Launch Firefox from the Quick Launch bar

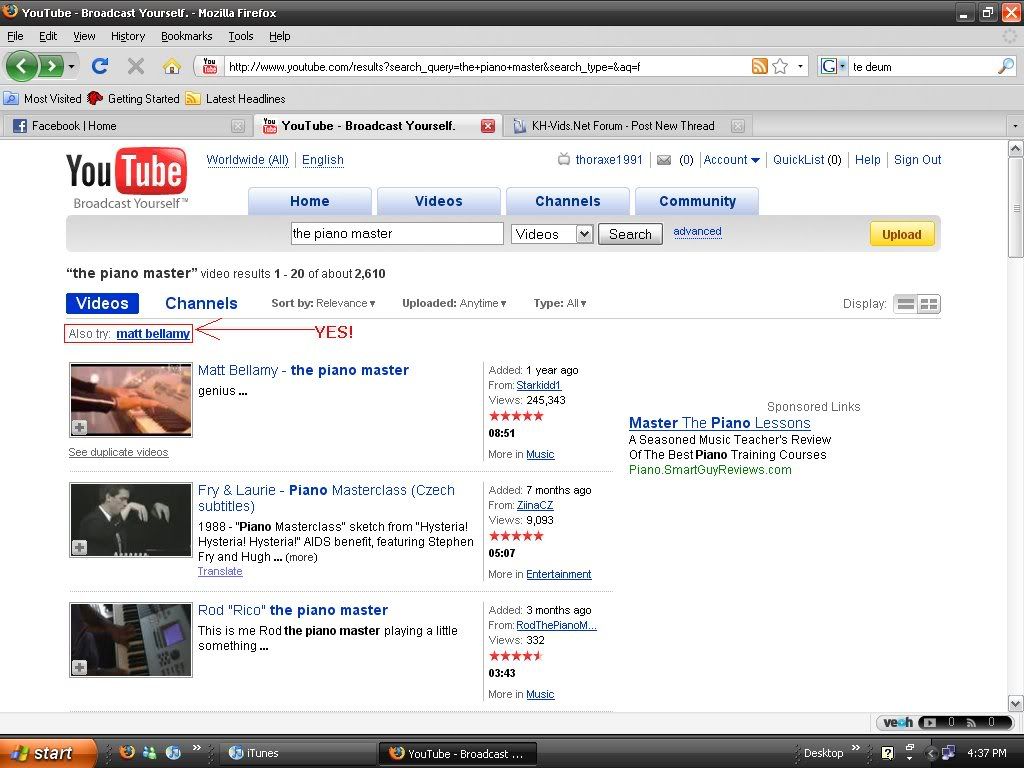(127, 752)
